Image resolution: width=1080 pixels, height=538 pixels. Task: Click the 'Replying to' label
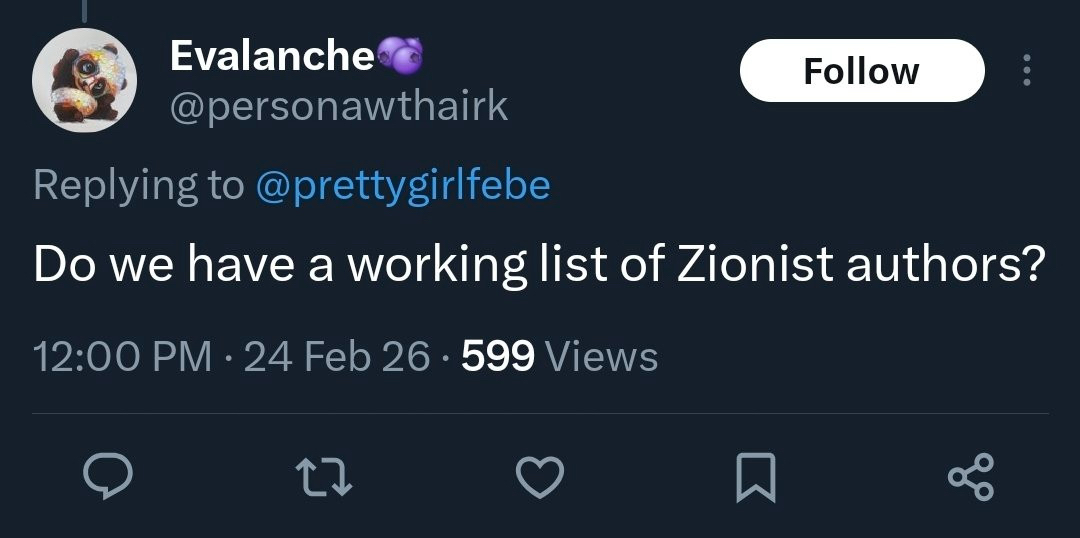[138, 185]
